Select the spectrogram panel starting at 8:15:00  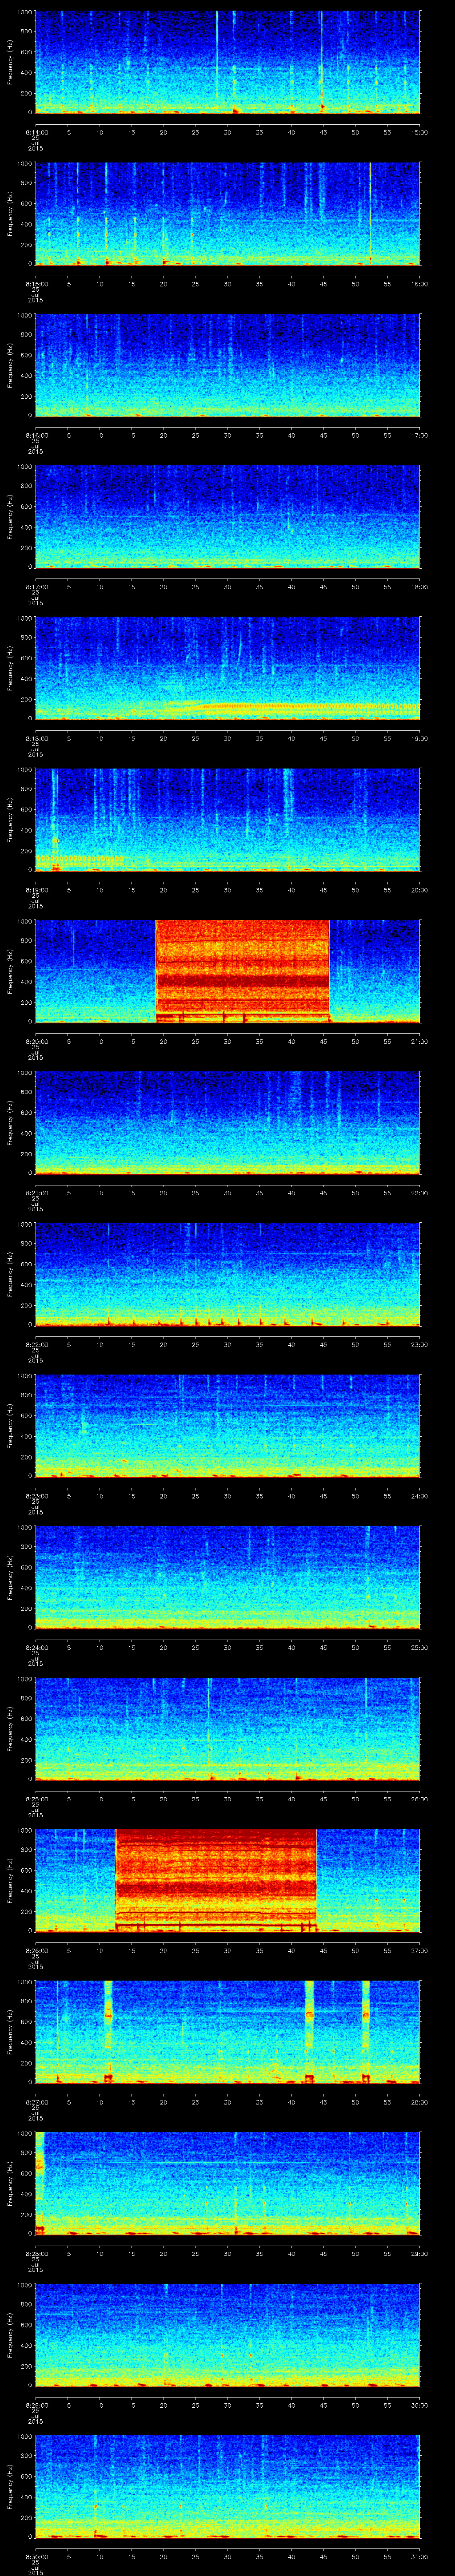[228, 214]
